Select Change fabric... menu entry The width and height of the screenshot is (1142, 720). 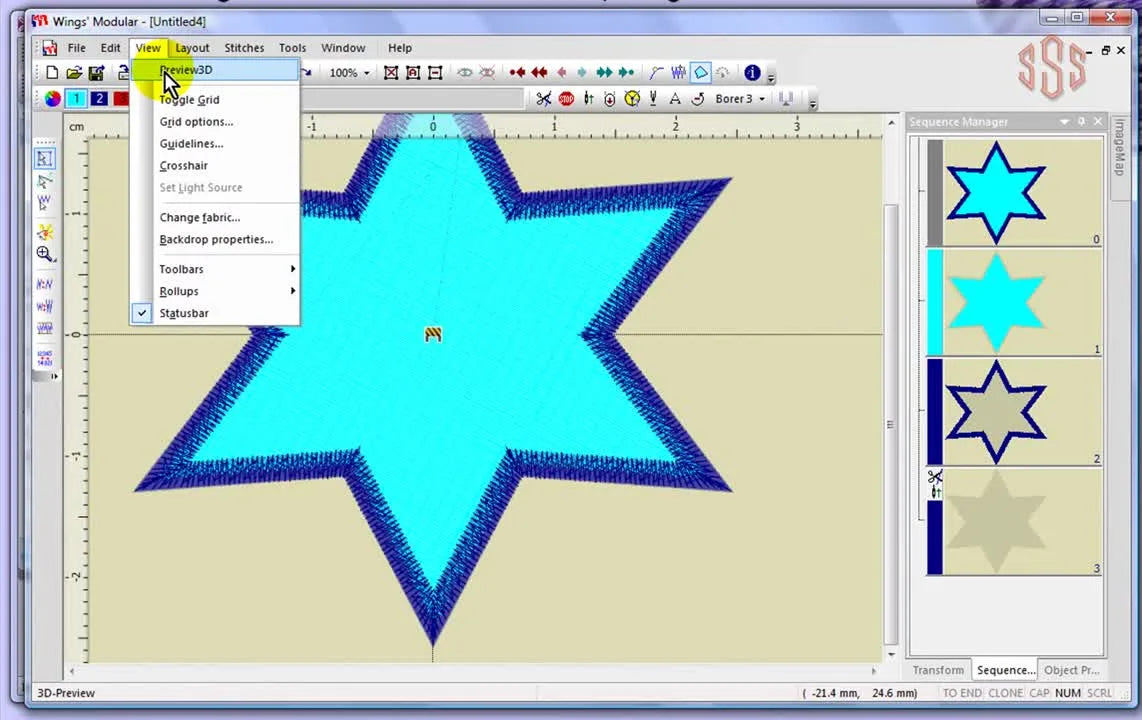216,217
